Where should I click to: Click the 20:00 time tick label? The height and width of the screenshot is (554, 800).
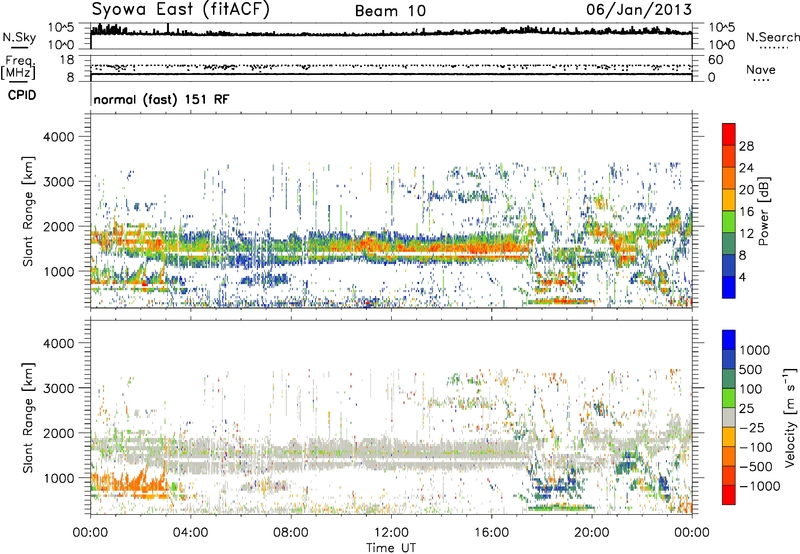[592, 533]
